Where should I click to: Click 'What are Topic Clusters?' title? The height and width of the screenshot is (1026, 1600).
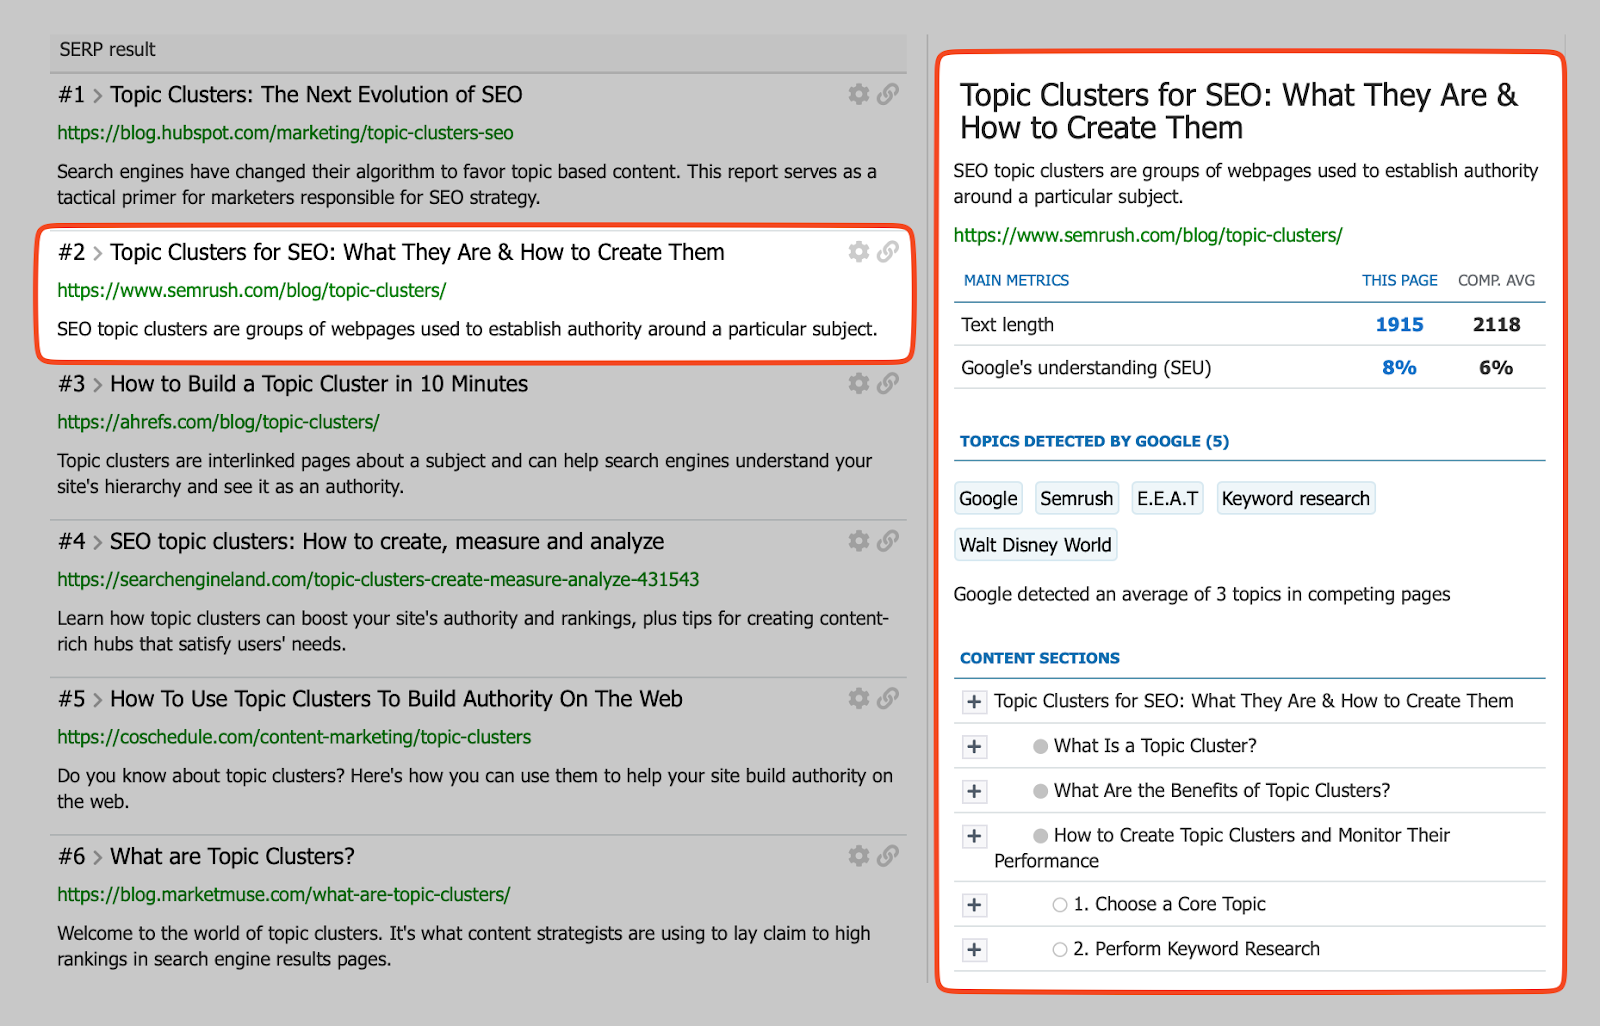point(232,857)
